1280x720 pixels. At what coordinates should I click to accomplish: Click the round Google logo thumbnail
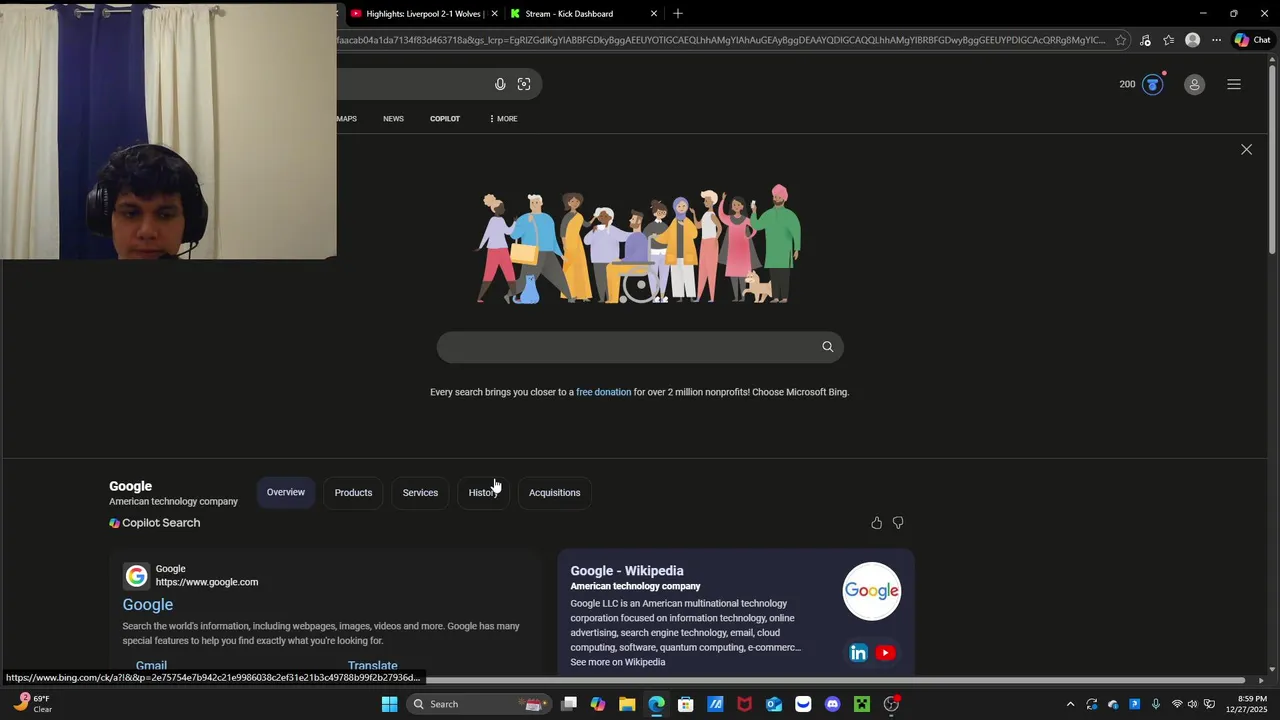(x=871, y=591)
